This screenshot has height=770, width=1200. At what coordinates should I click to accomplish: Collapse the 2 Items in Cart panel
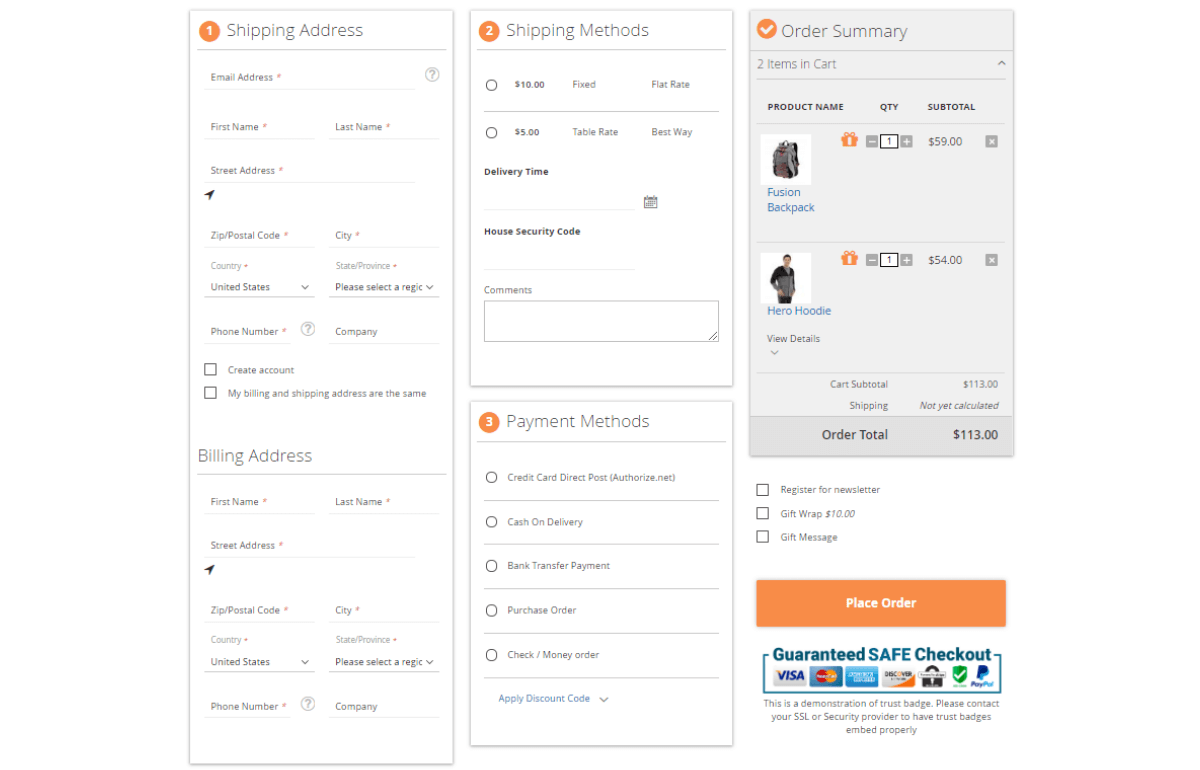(1000, 63)
